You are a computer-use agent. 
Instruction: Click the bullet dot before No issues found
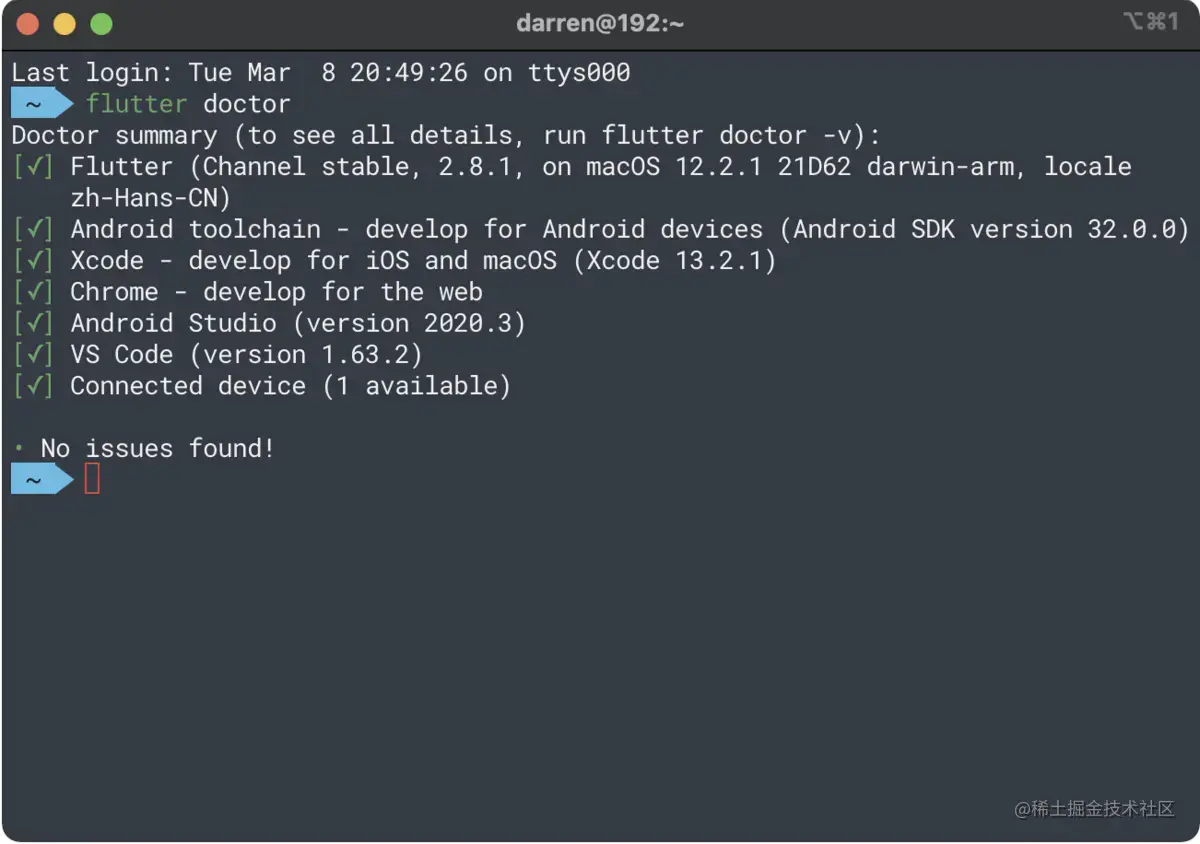point(19,448)
